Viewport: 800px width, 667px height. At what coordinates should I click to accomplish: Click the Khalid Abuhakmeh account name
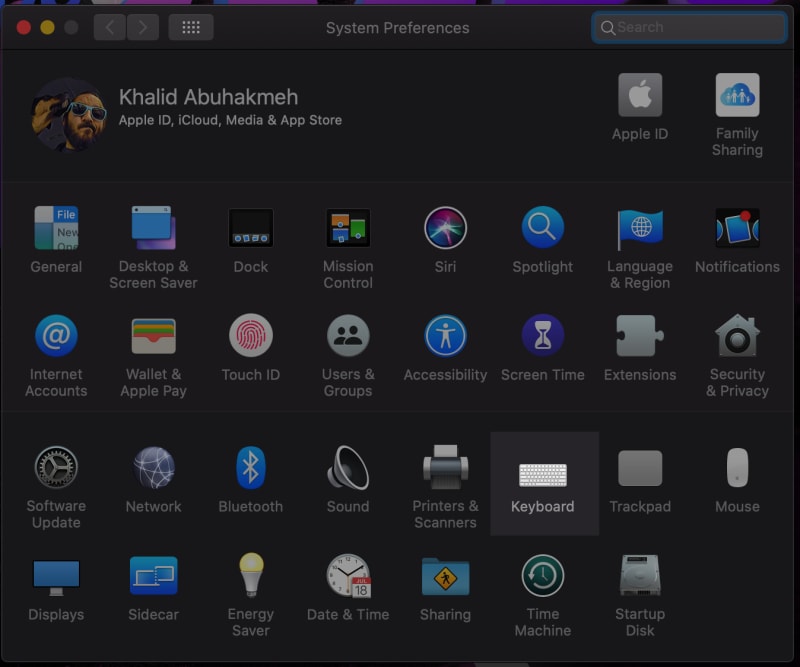coord(208,97)
